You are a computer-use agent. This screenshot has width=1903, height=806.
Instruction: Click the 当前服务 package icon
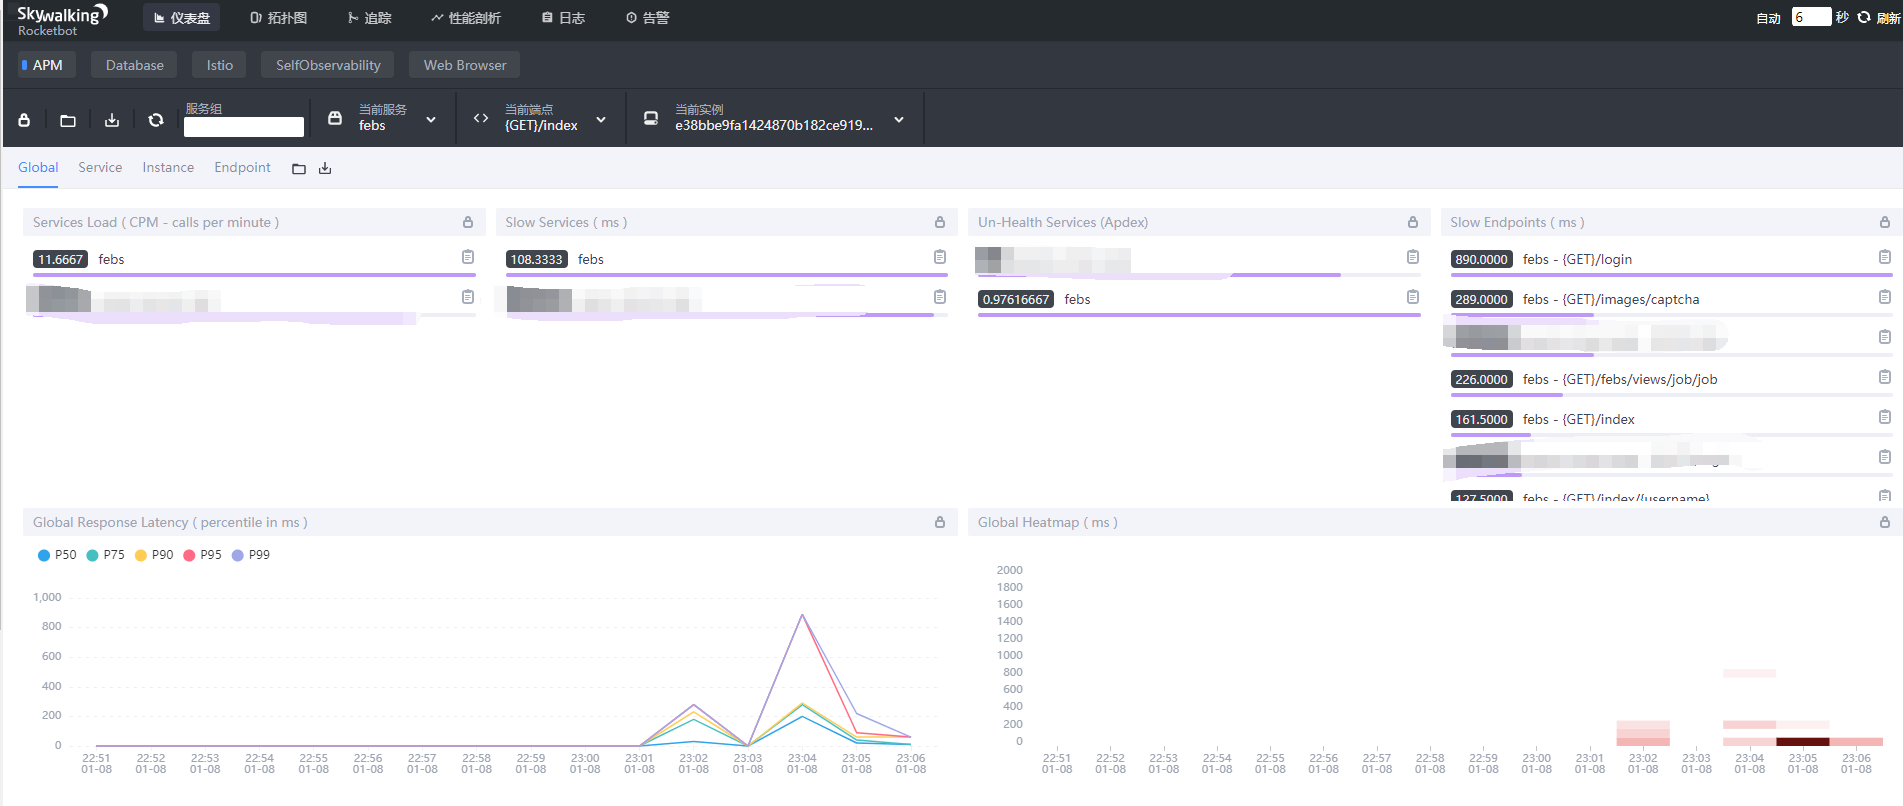(x=335, y=118)
